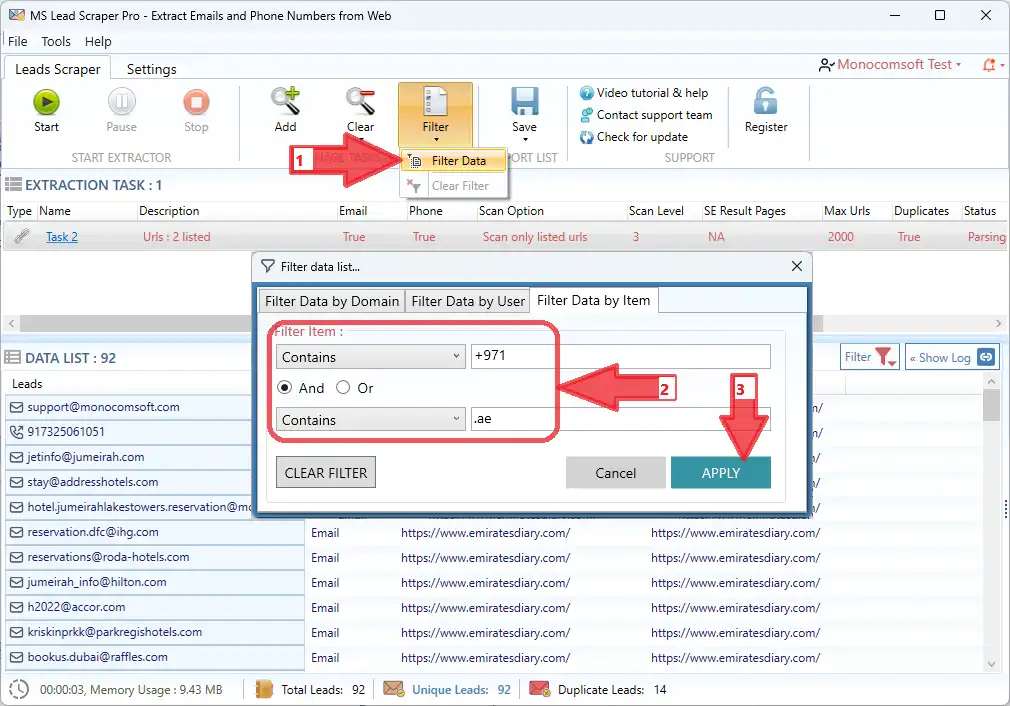Click the paperclip type icon for Task 2
The width and height of the screenshot is (1010, 706).
point(21,236)
